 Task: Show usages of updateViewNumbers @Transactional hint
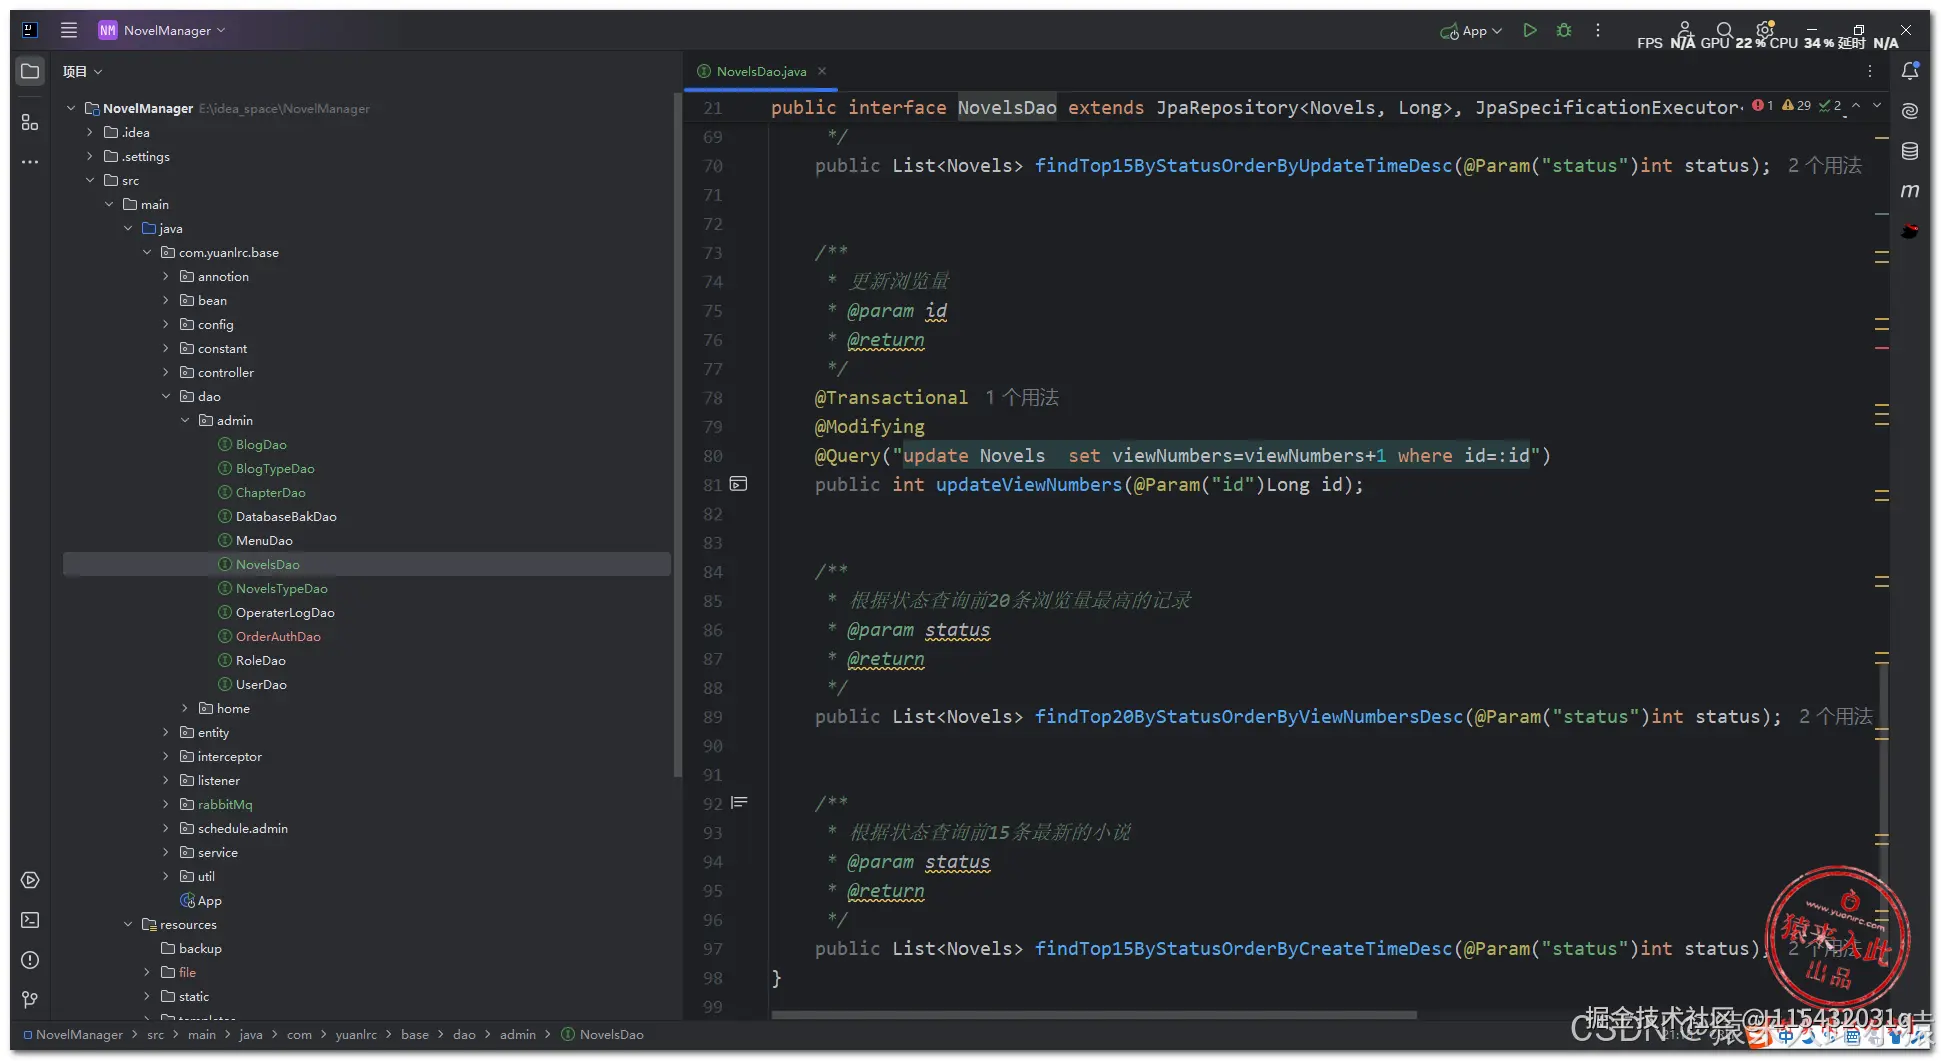click(x=1021, y=398)
